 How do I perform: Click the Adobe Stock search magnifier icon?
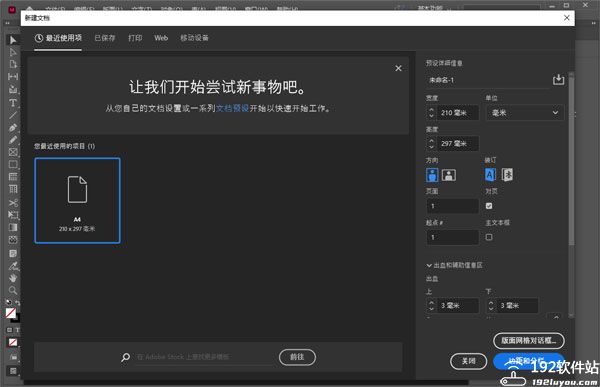click(x=125, y=358)
